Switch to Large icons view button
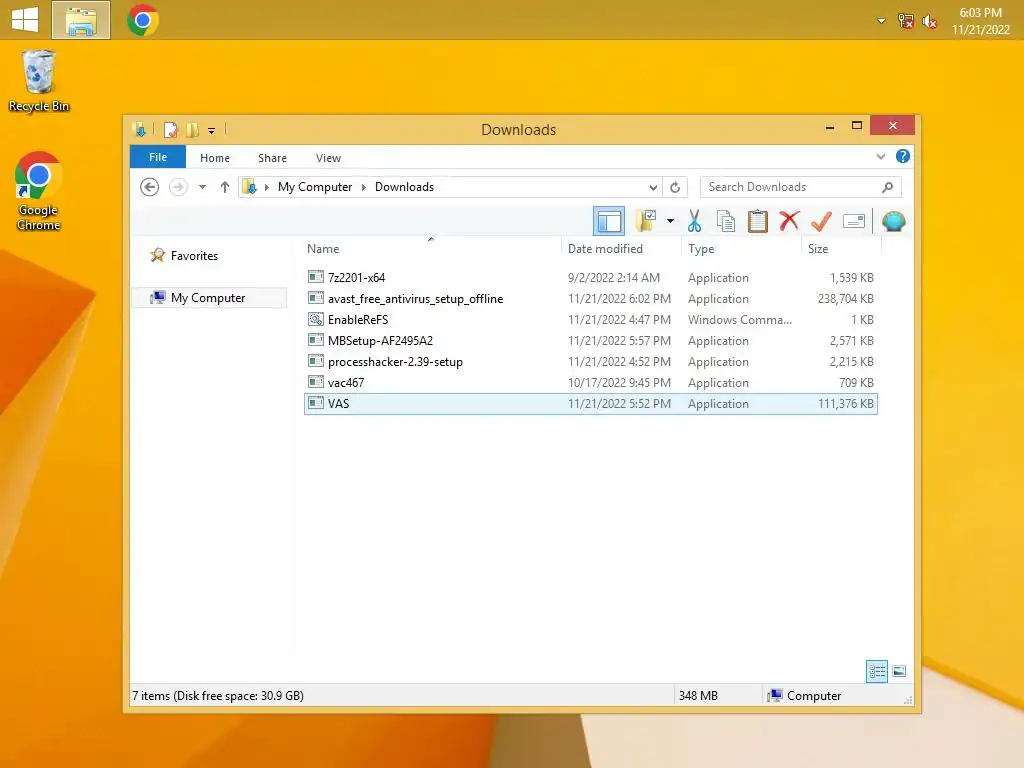The image size is (1024, 768). [x=899, y=671]
